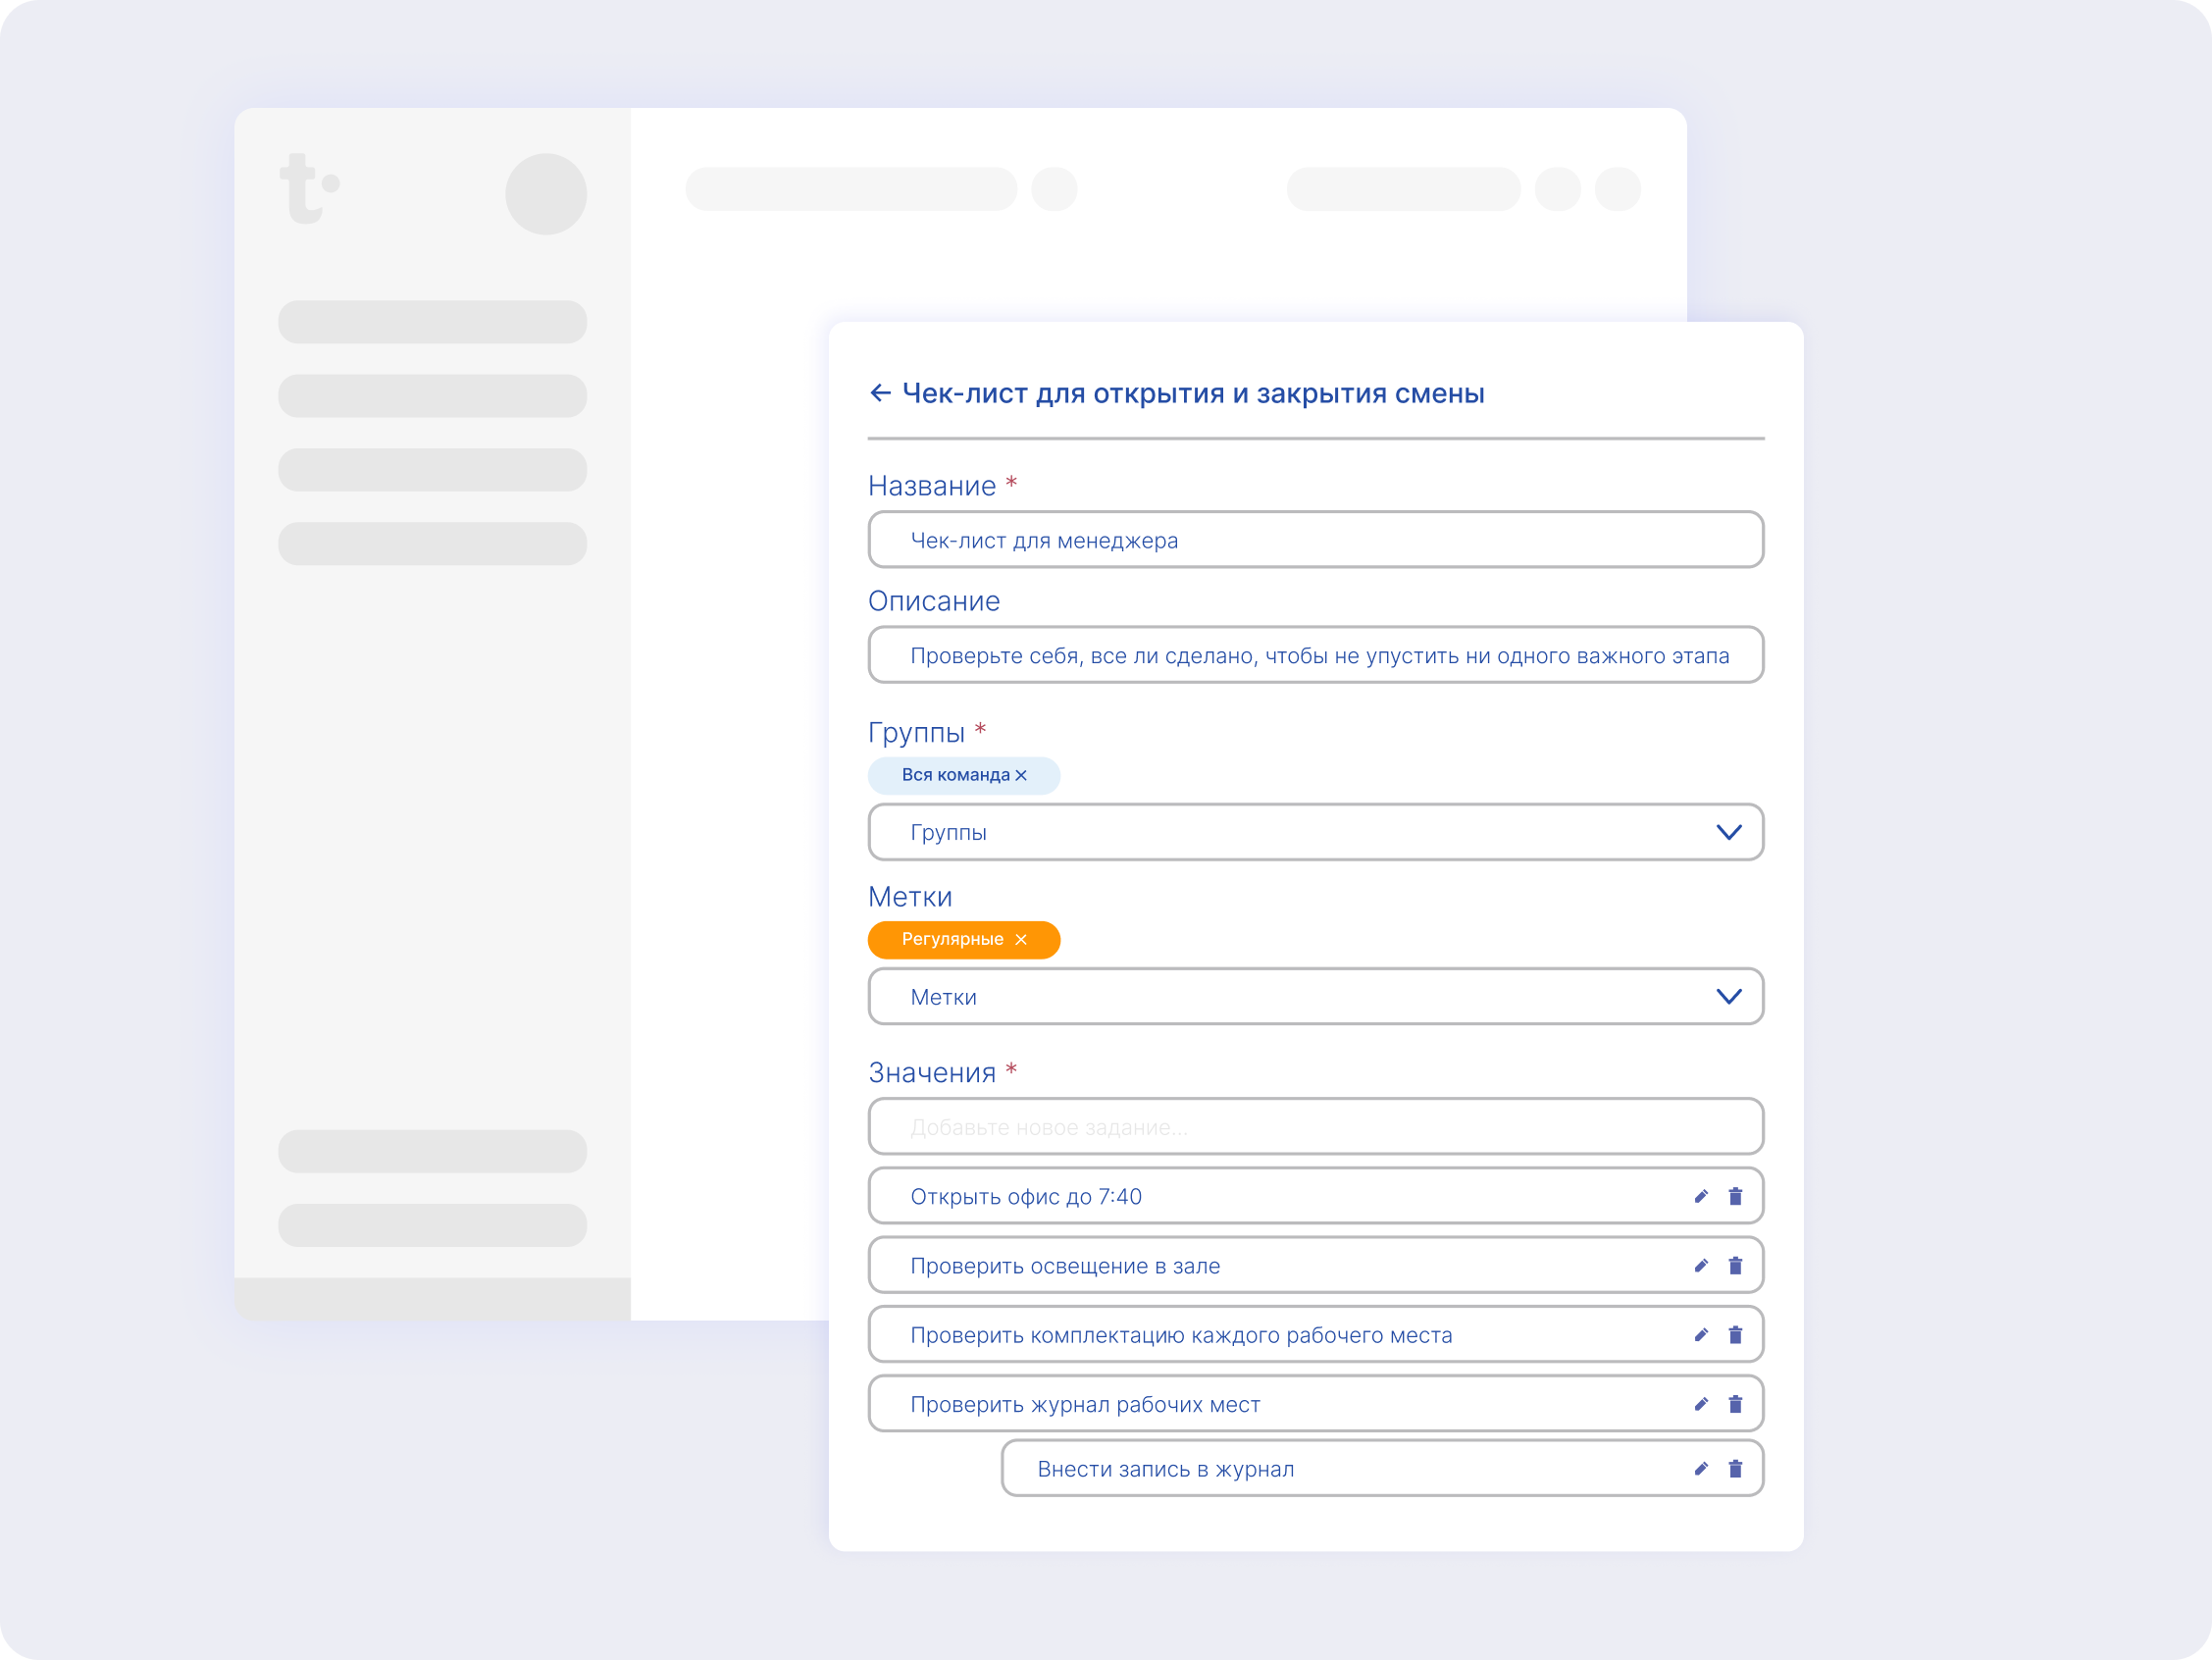Screen dimensions: 2212x1660
Task: Edit the 'Внести запись в журнал' subtask
Action: pos(1701,1469)
